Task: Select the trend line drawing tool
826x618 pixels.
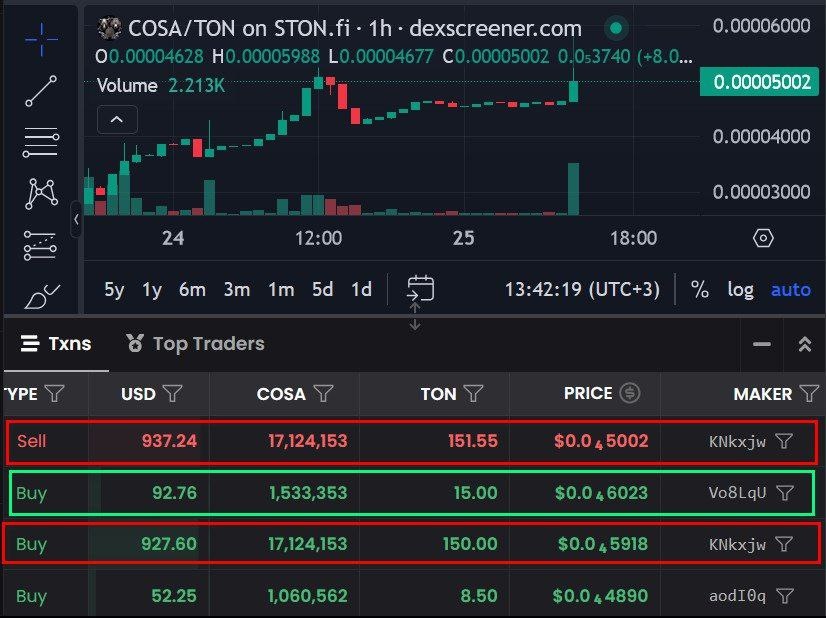Action: [x=41, y=91]
